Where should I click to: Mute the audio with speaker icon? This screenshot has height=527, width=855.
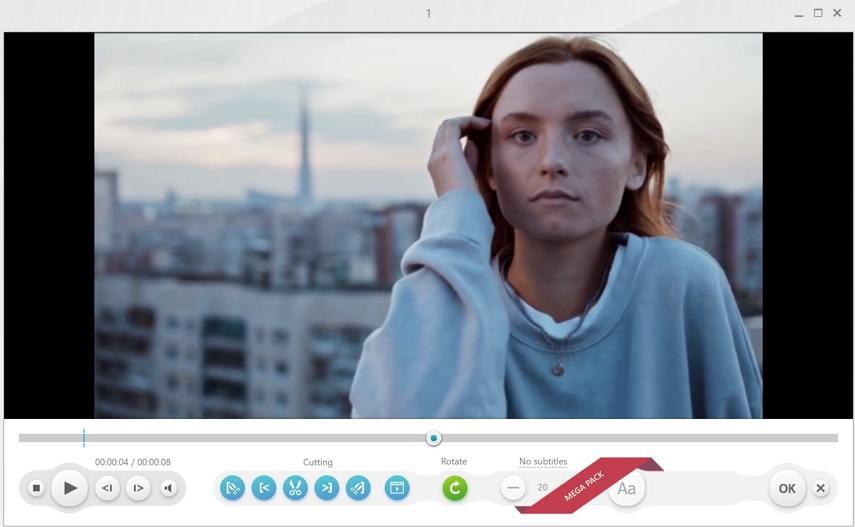click(168, 488)
